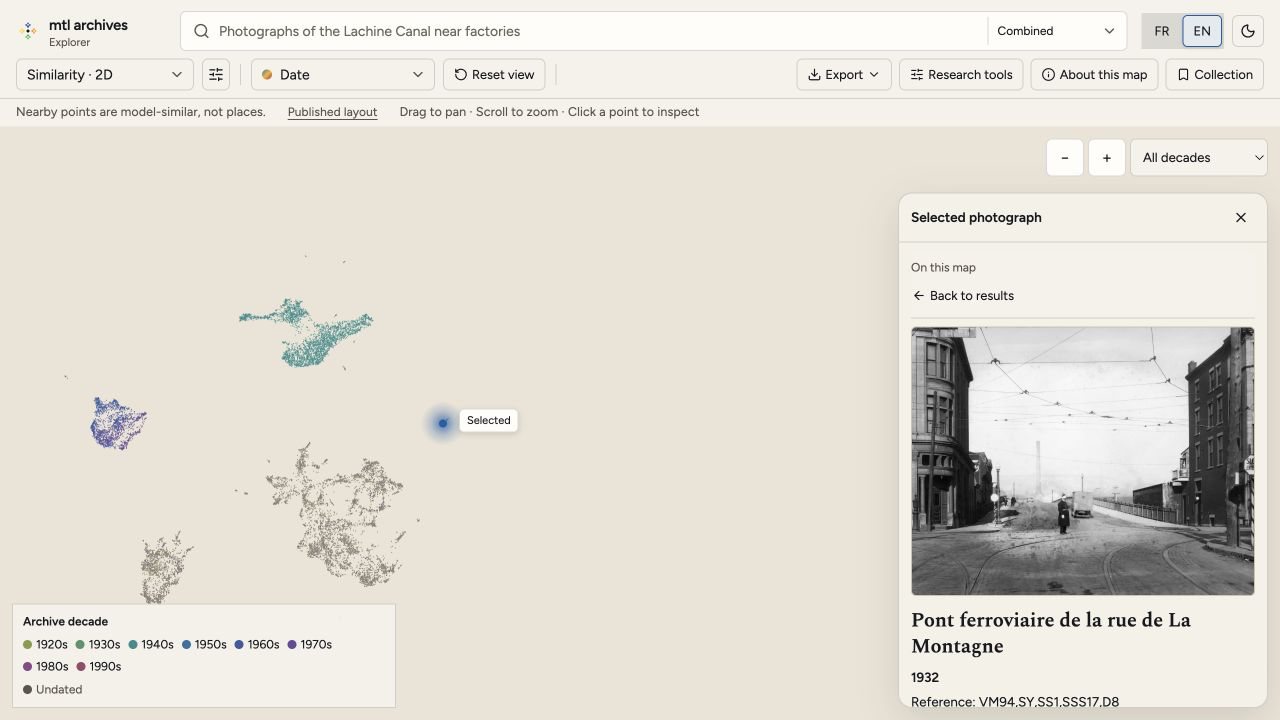The width and height of the screenshot is (1280, 720).
Task: Open Research tools
Action: (x=961, y=75)
